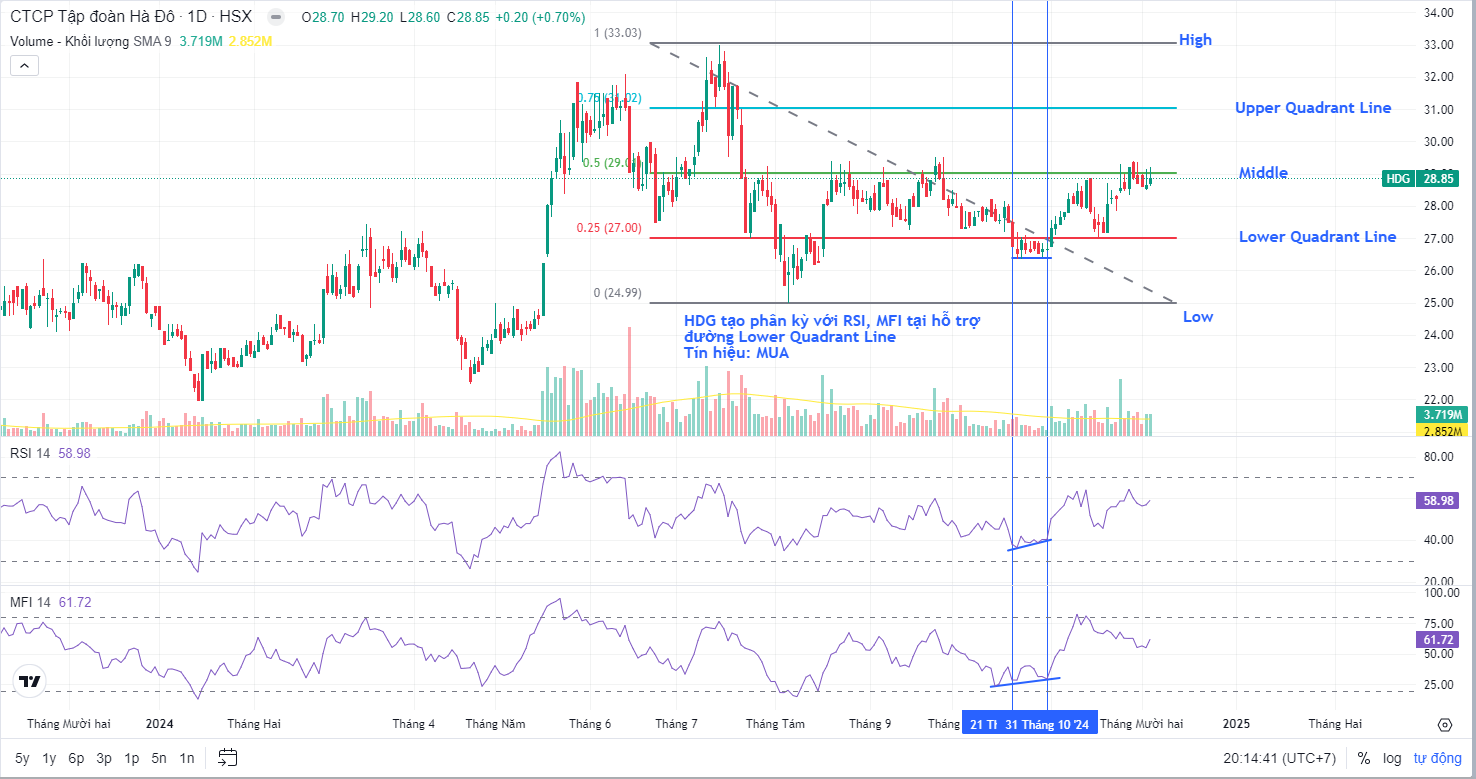Viewport: 1476px width, 779px height.
Task: Click the '2025' time axis label
Action: (x=1236, y=724)
